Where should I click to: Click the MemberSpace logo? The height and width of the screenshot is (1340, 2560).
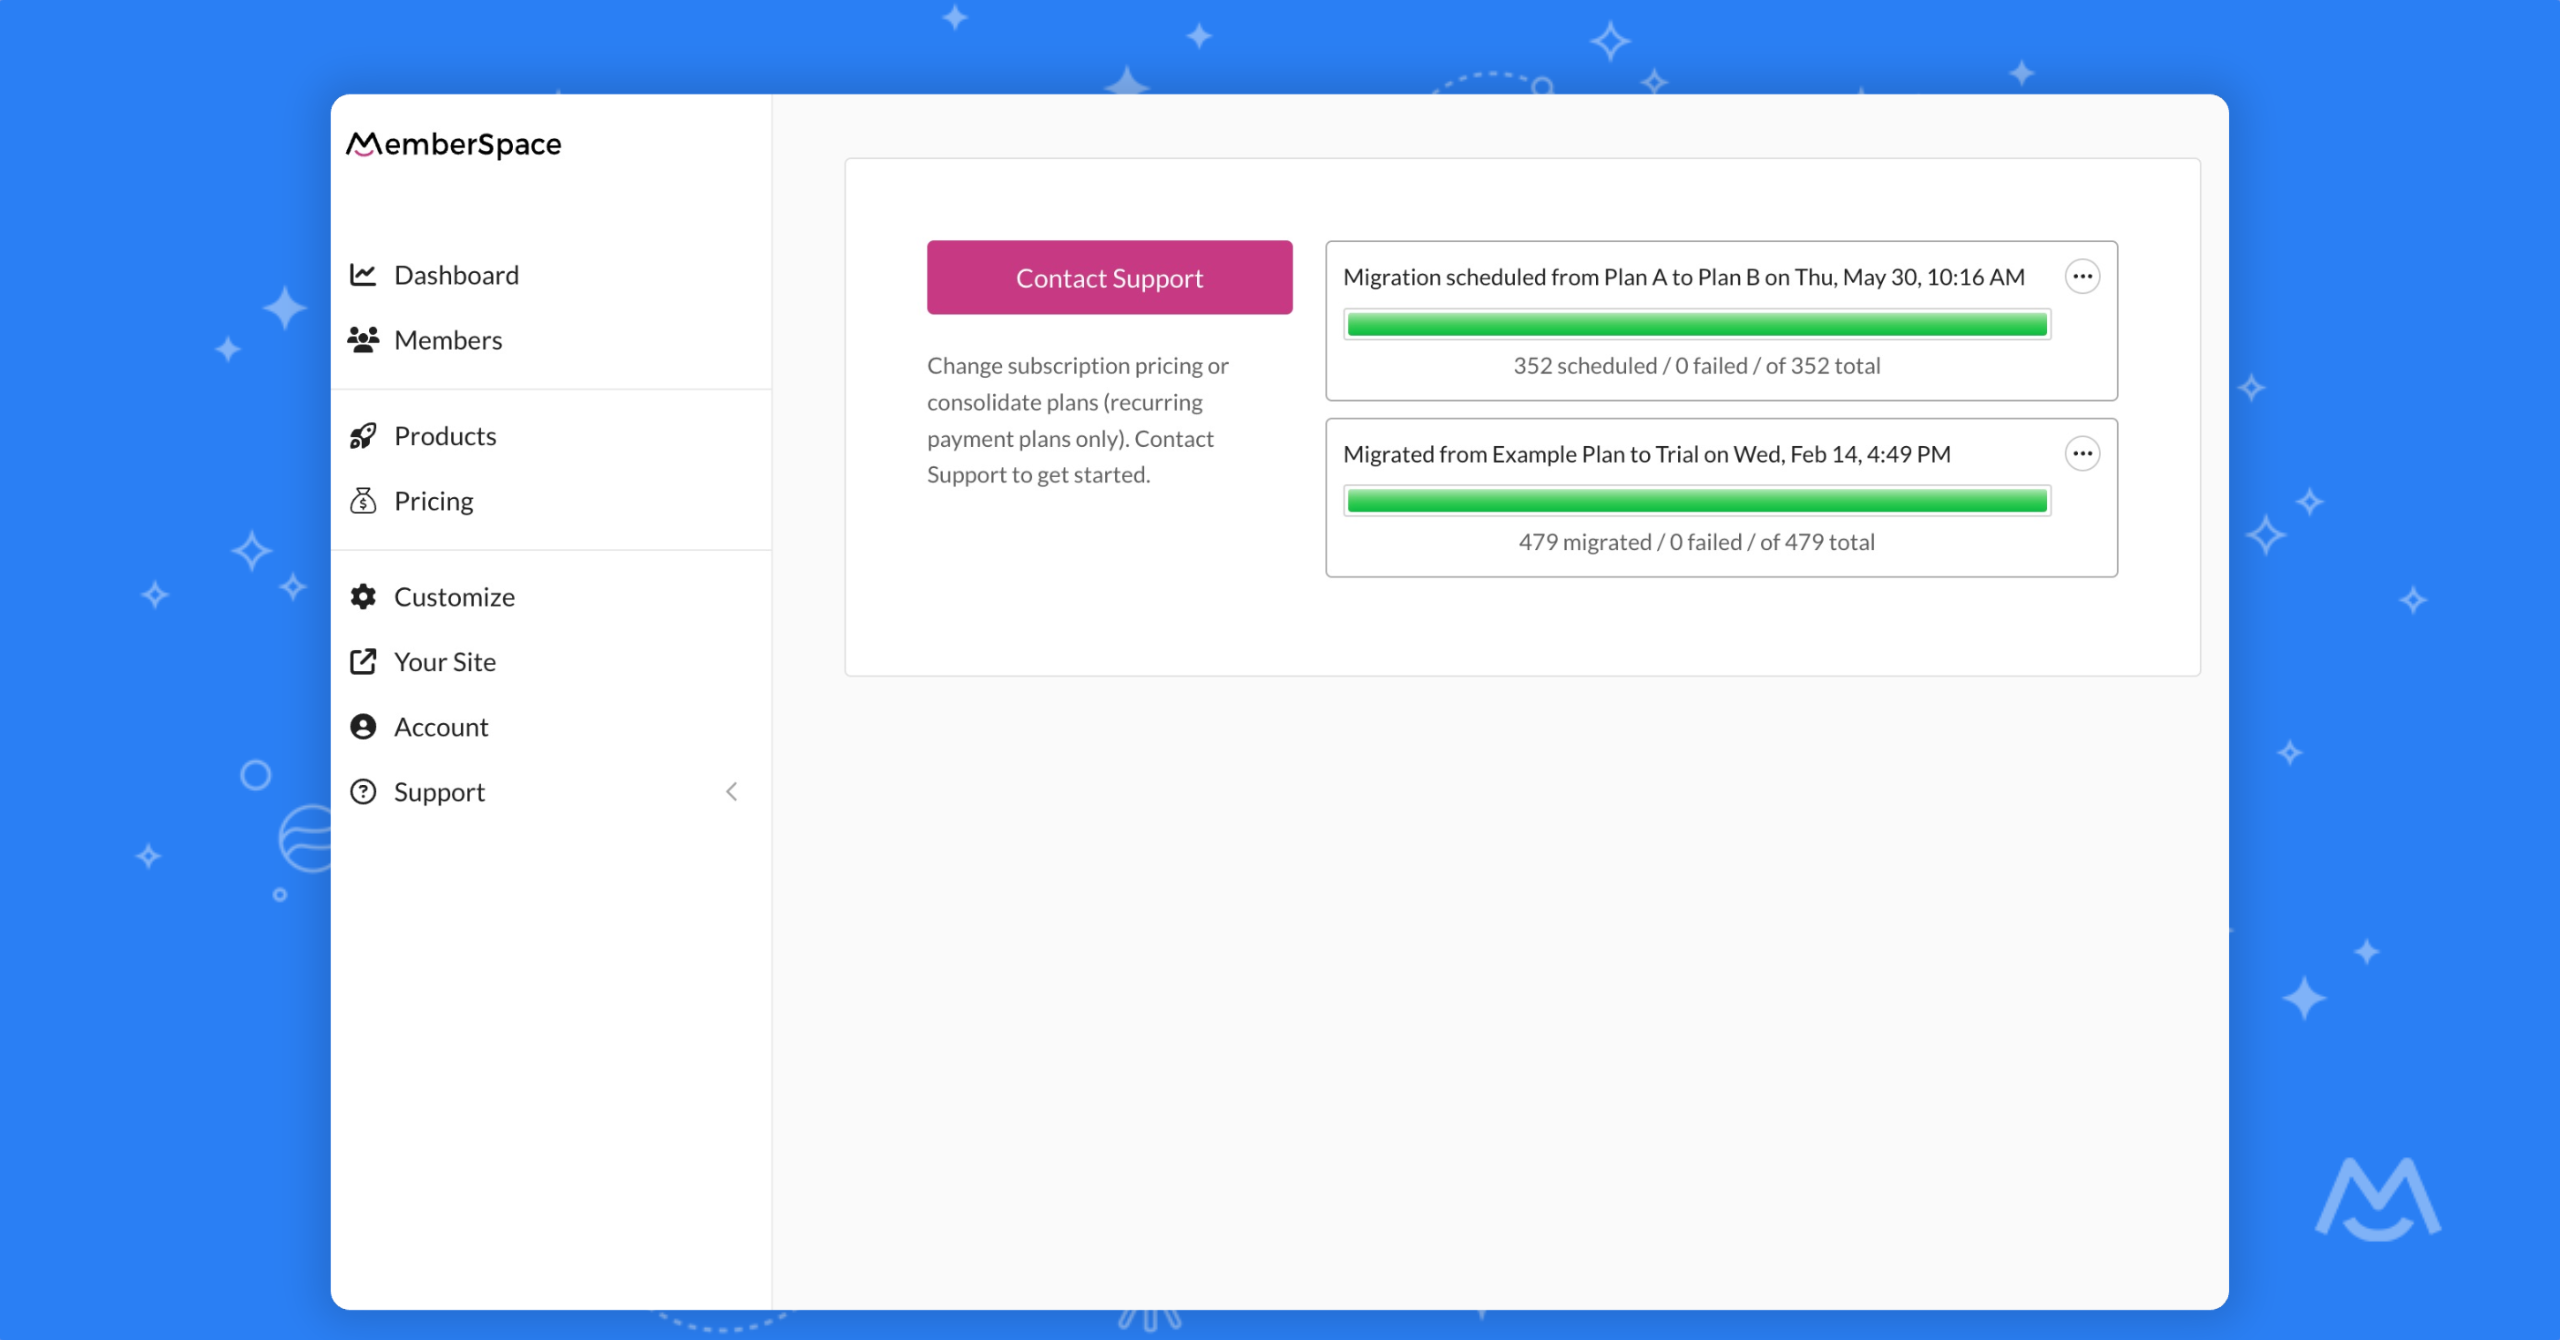click(454, 144)
